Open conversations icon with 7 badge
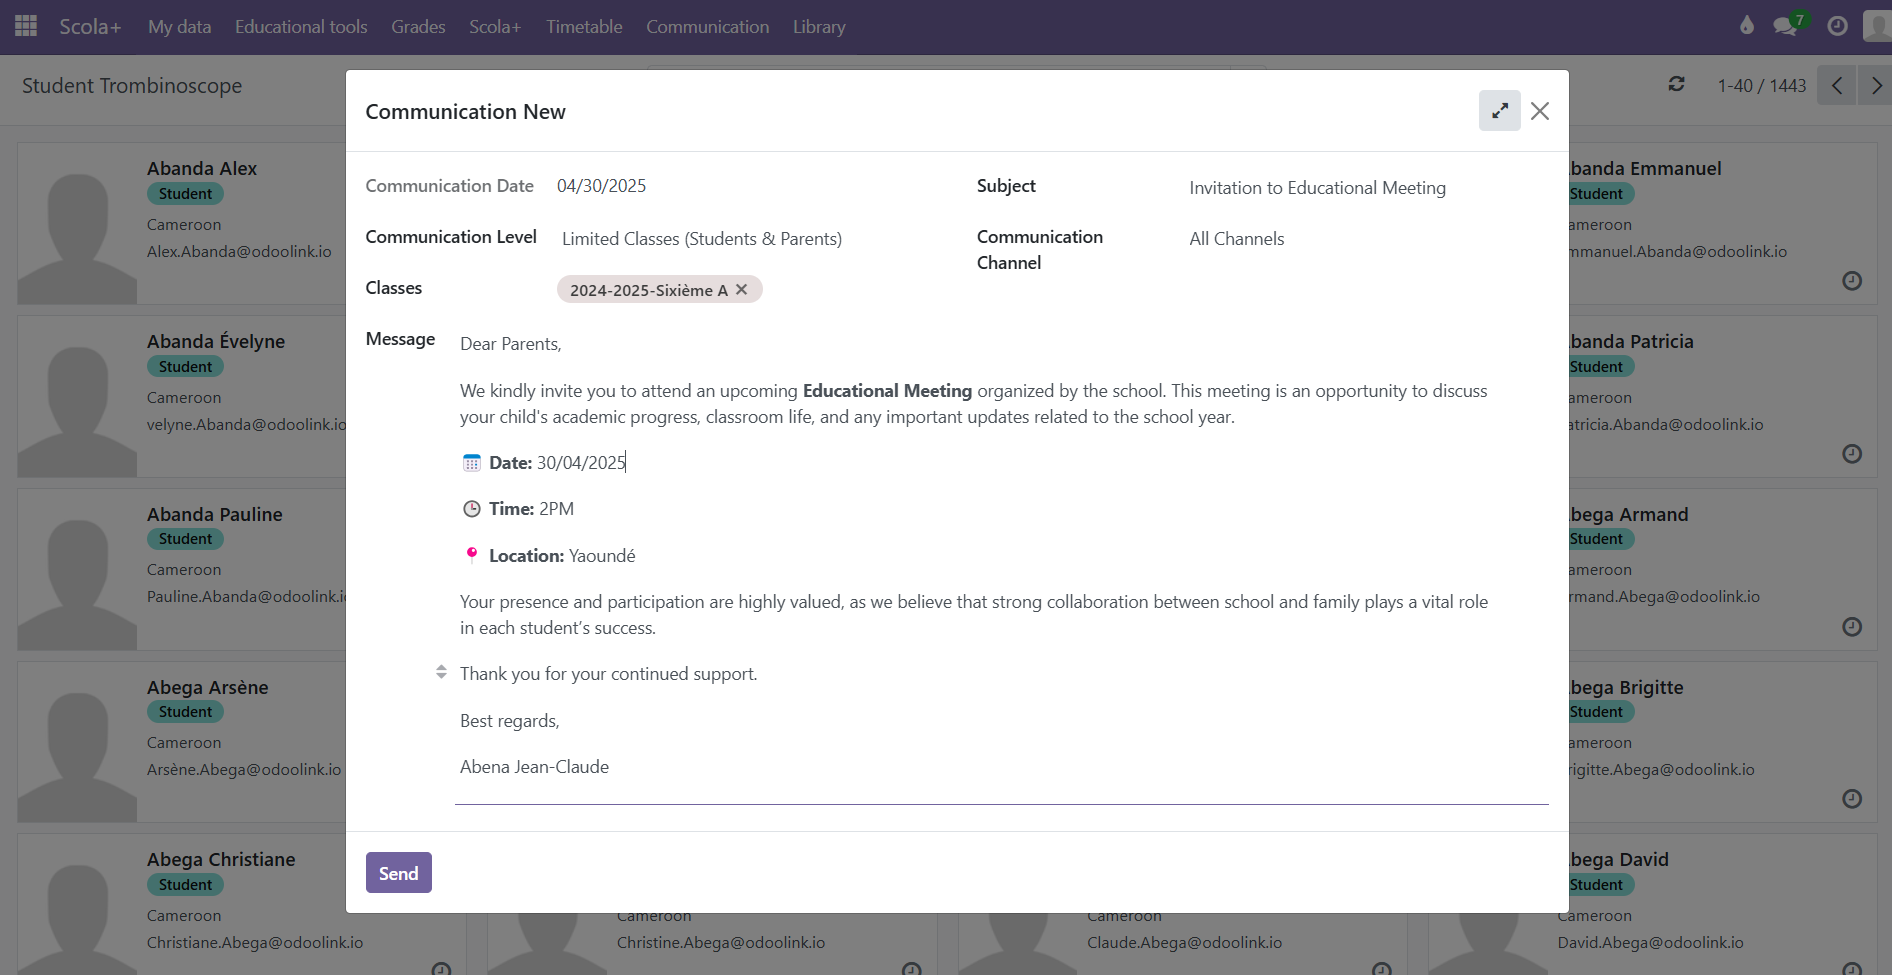This screenshot has width=1892, height=975. pos(1788,26)
